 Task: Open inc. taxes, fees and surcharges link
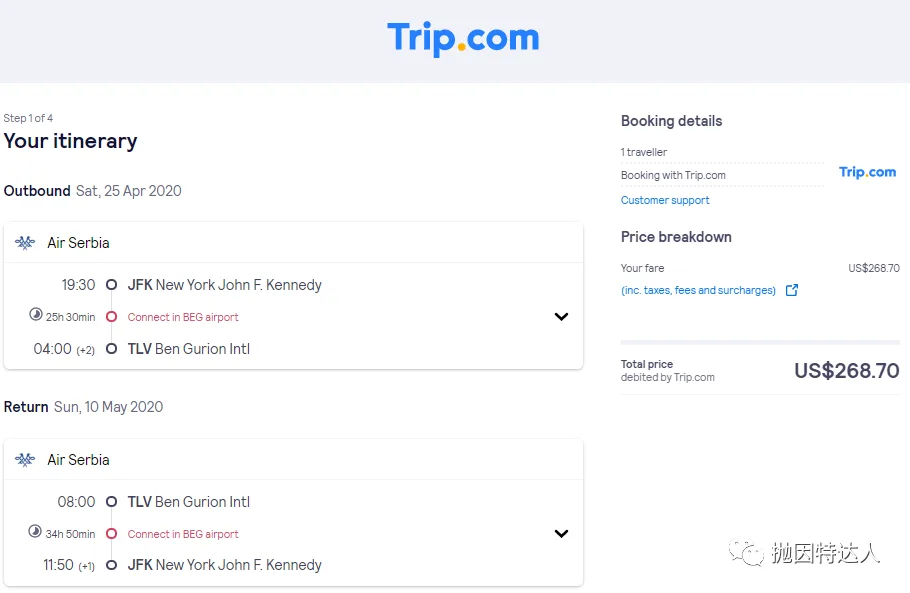coord(698,290)
